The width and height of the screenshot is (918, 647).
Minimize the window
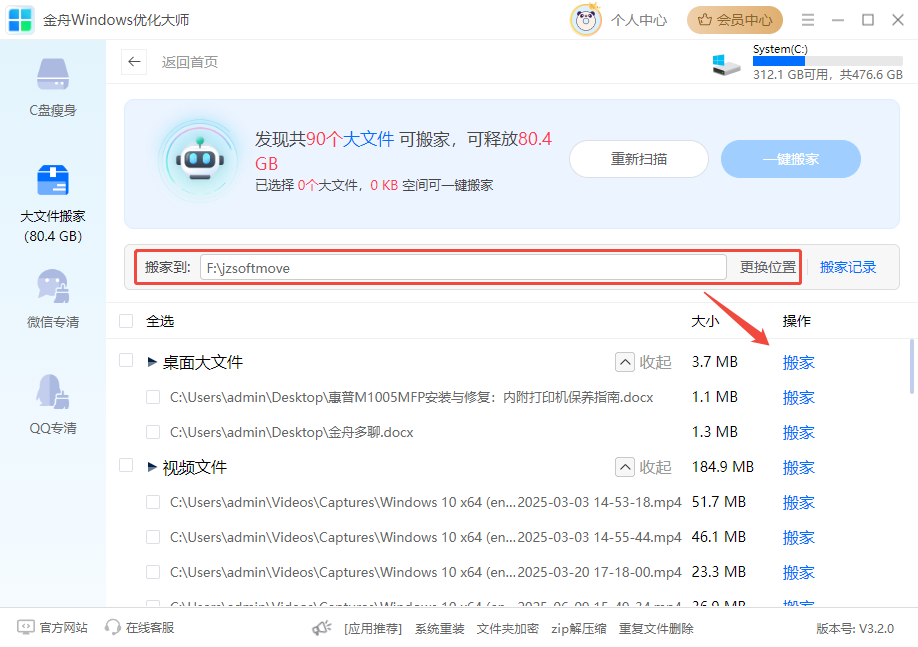(x=838, y=20)
